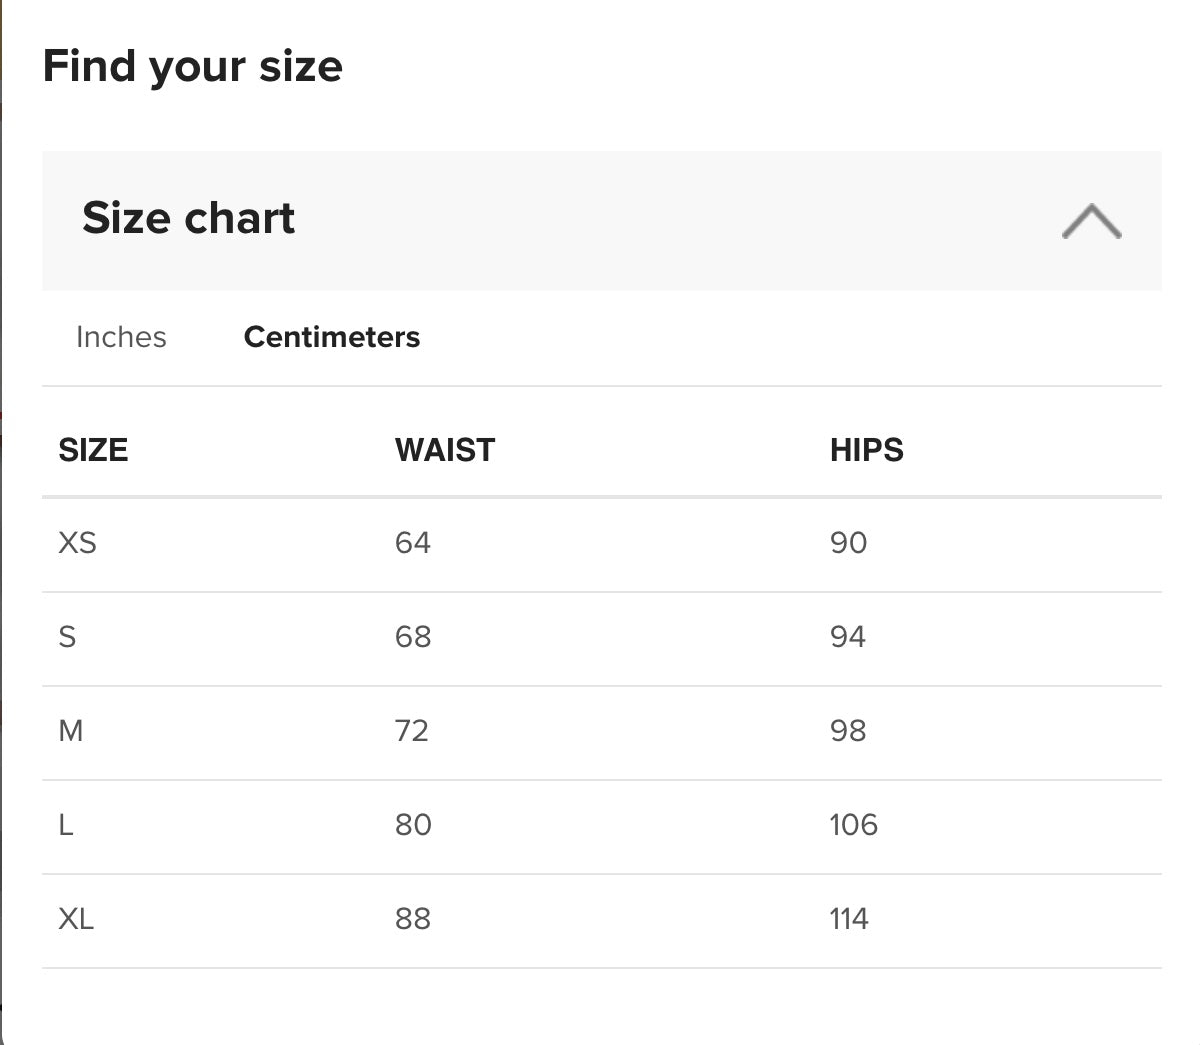This screenshot has height=1045, width=1200.
Task: Click the Size chart header title
Action: pos(188,218)
